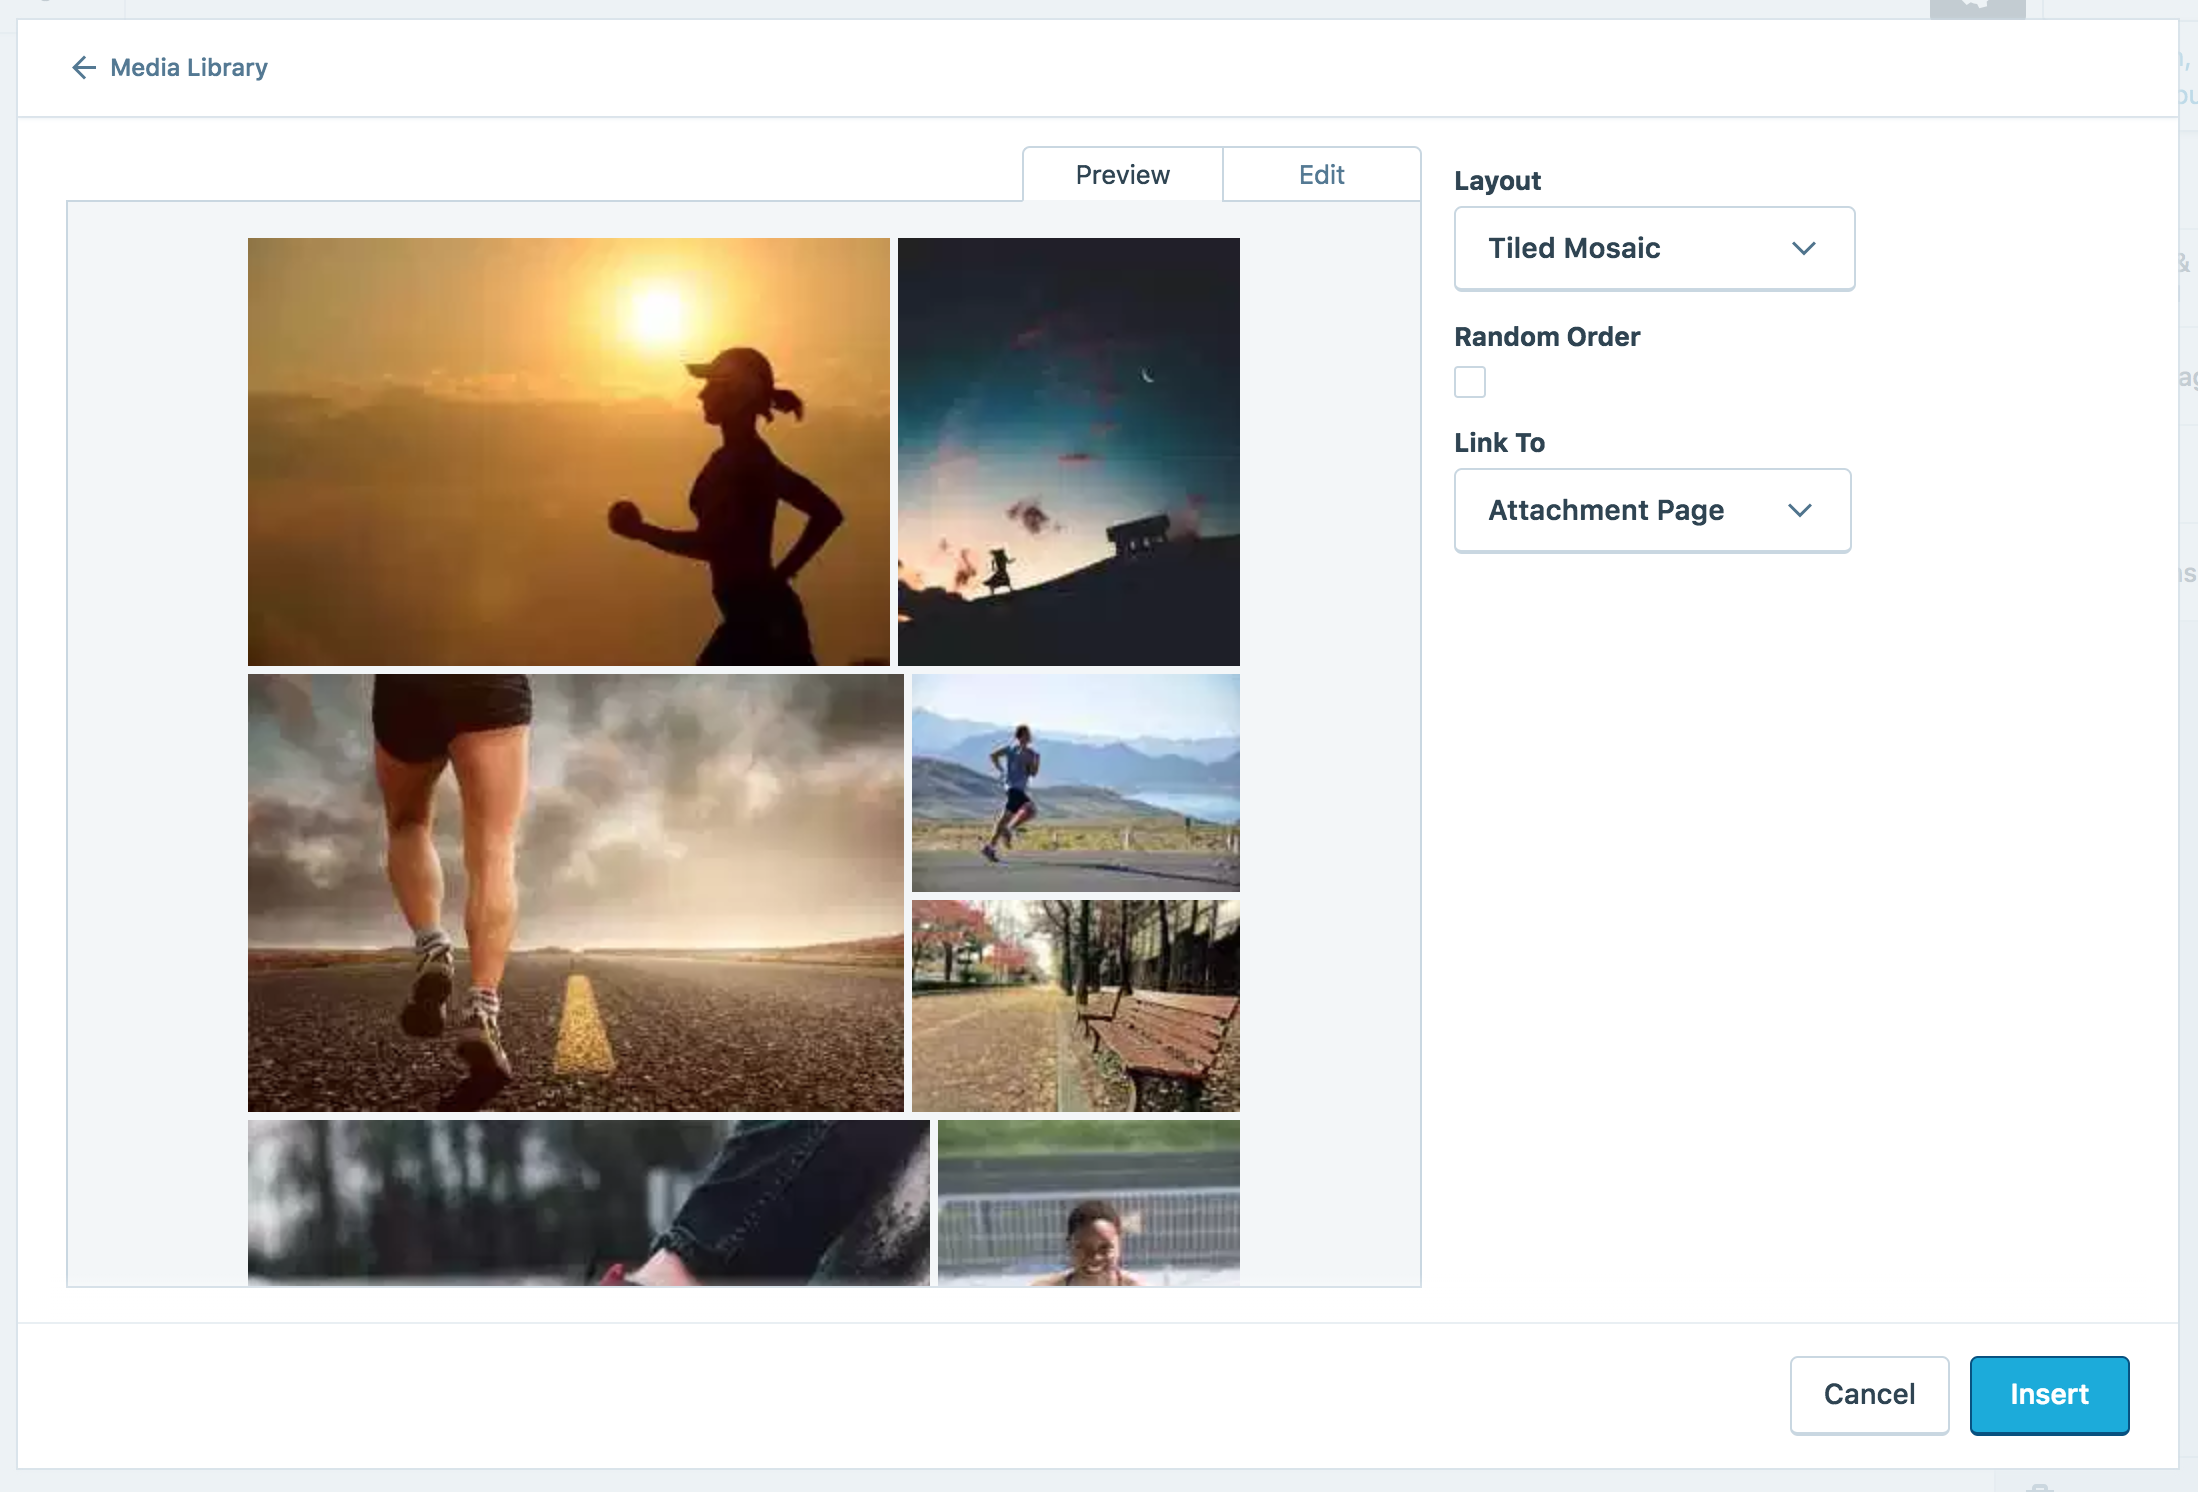Viewport: 2198px width, 1492px height.
Task: Switch to the Edit tab
Action: click(1321, 174)
